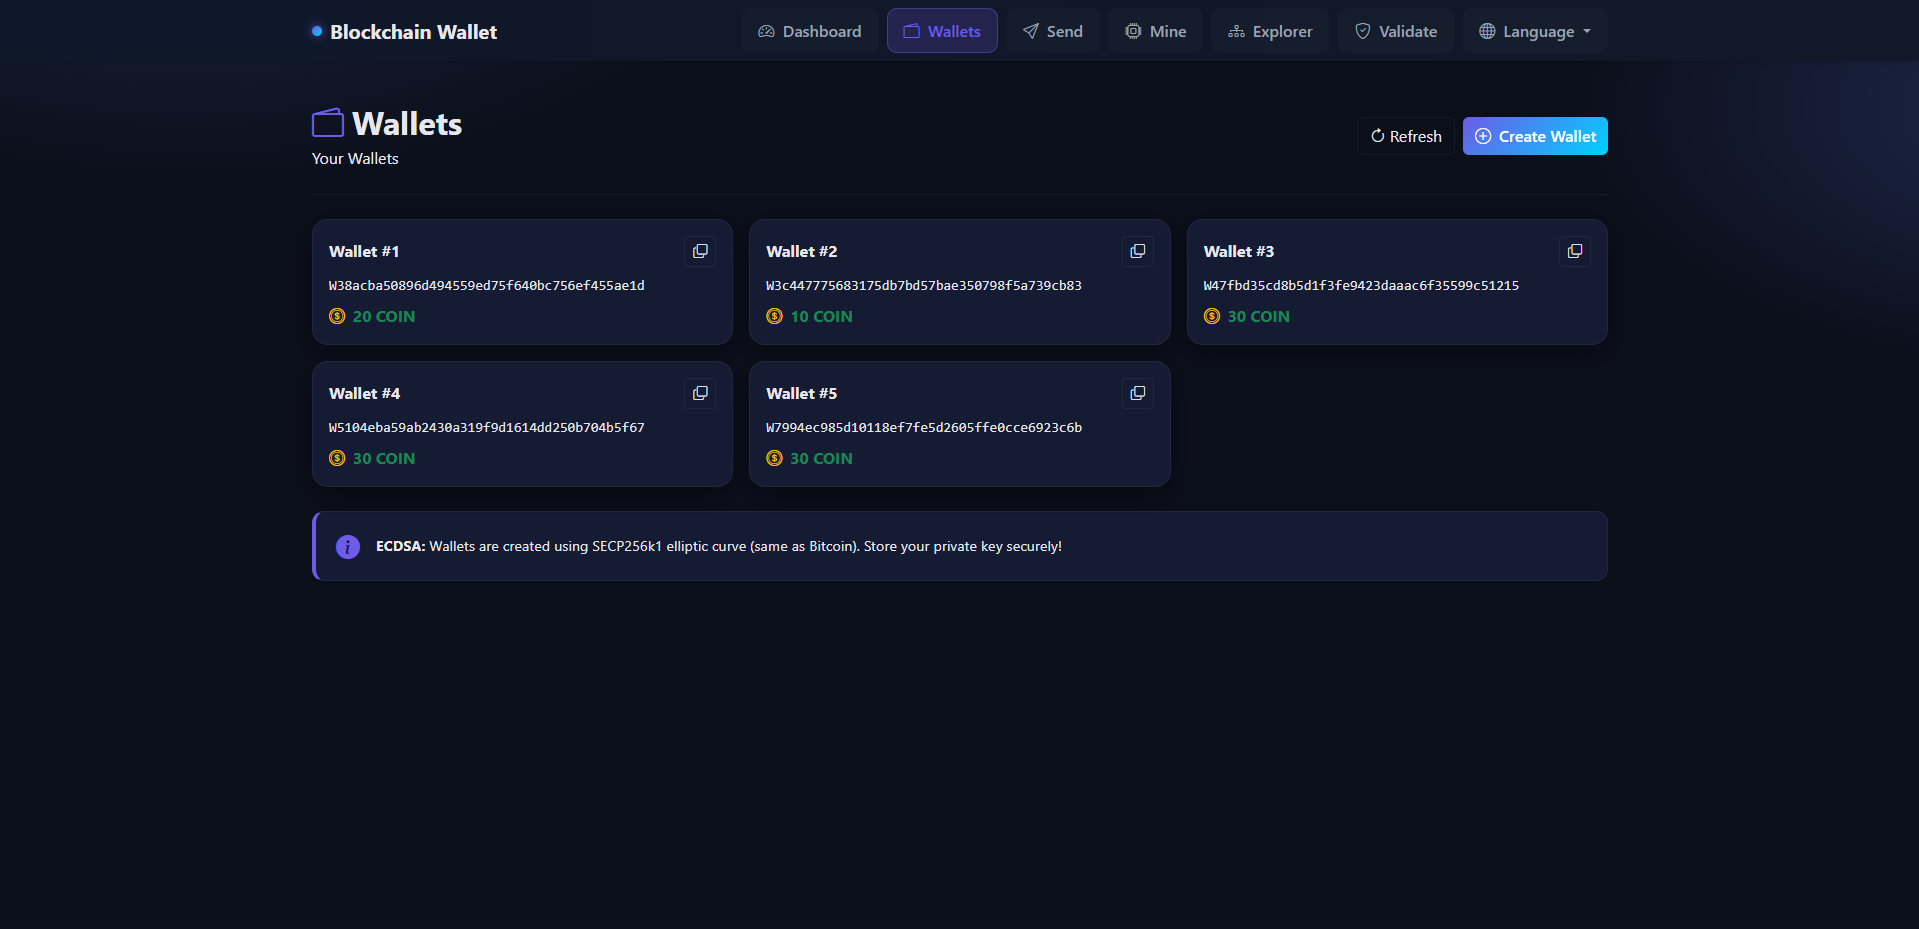Open the Mine page
Viewport: 1919px width, 929px height.
click(1155, 31)
